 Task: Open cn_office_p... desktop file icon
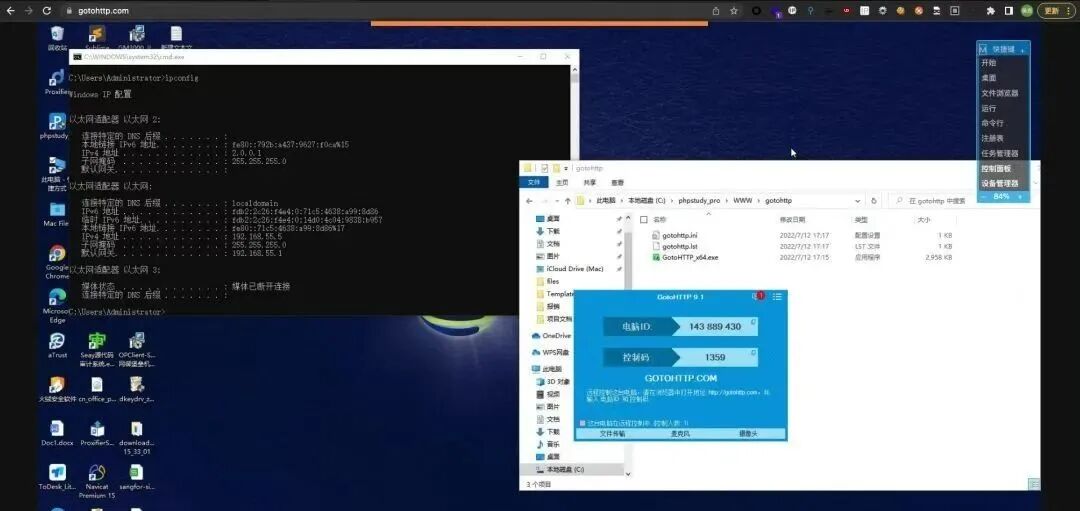pyautogui.click(x=96, y=390)
